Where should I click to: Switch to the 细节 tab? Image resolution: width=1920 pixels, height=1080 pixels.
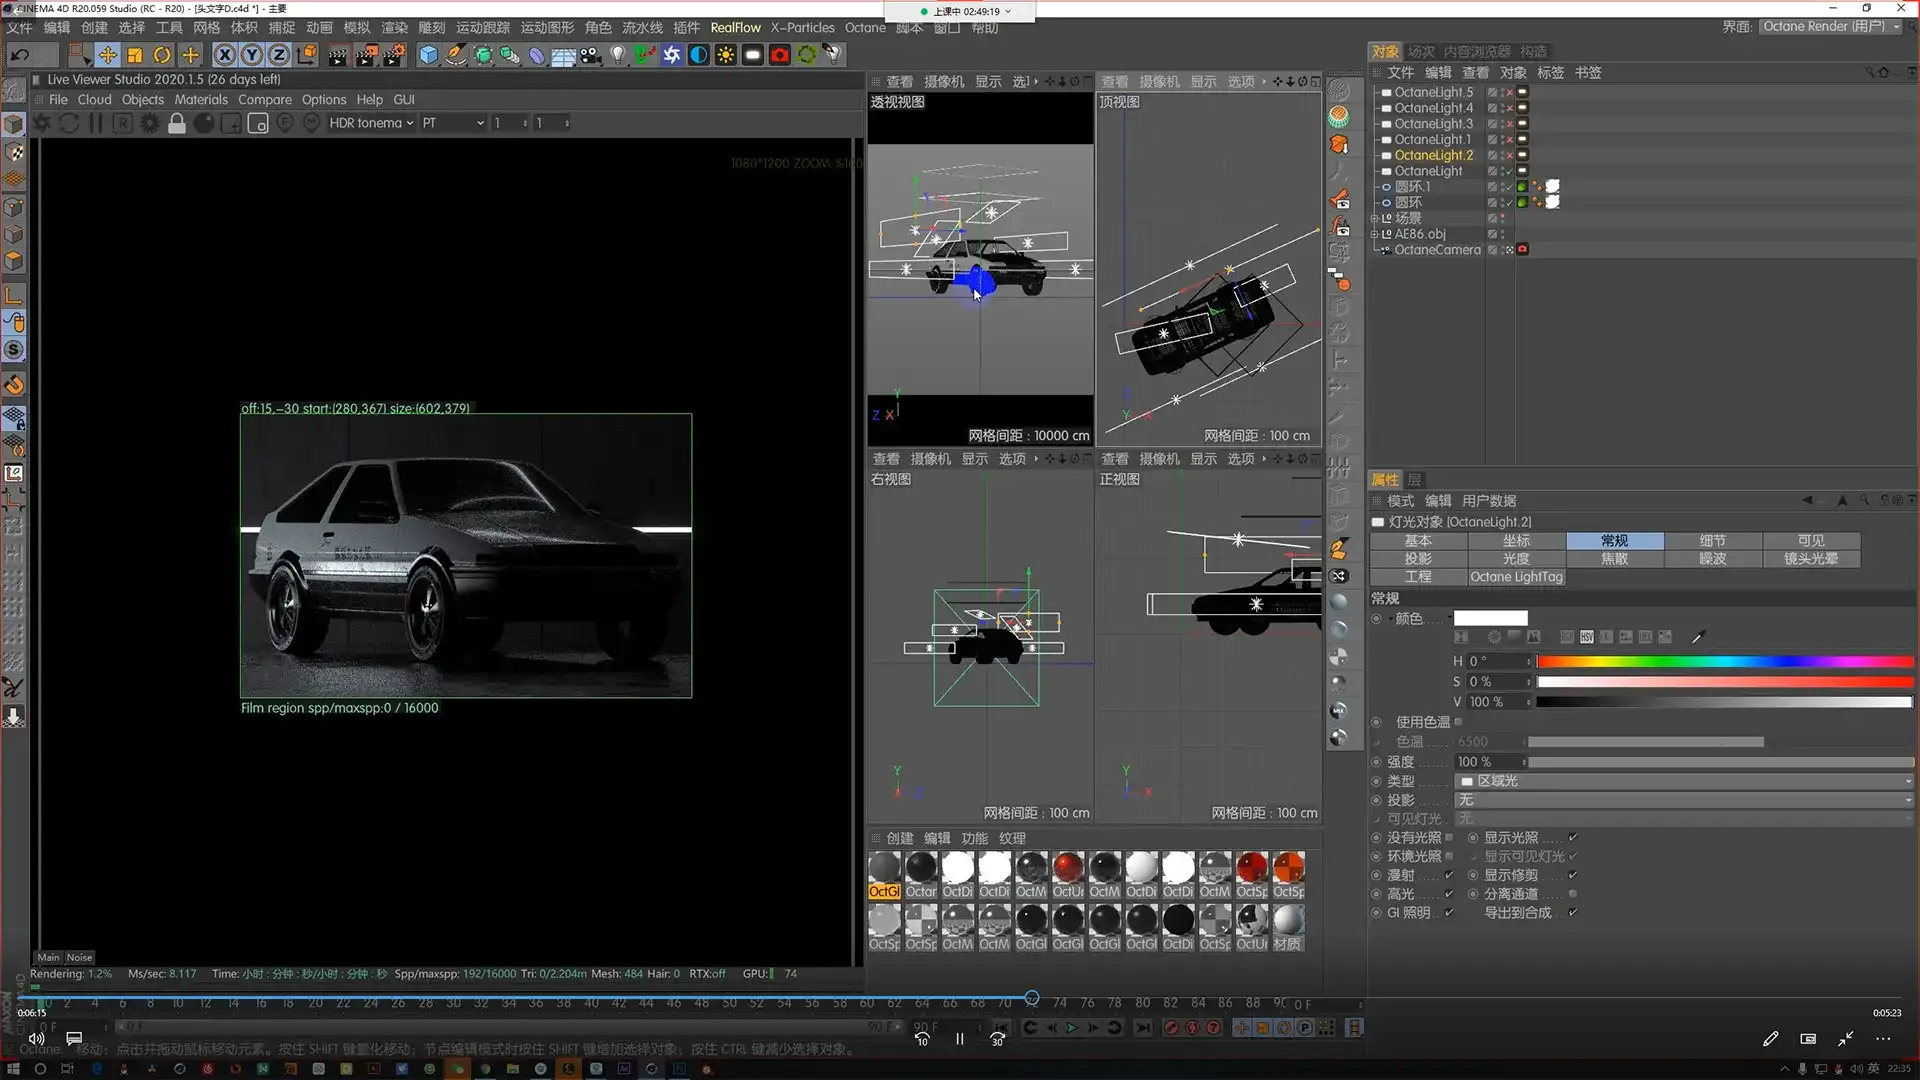point(1712,540)
